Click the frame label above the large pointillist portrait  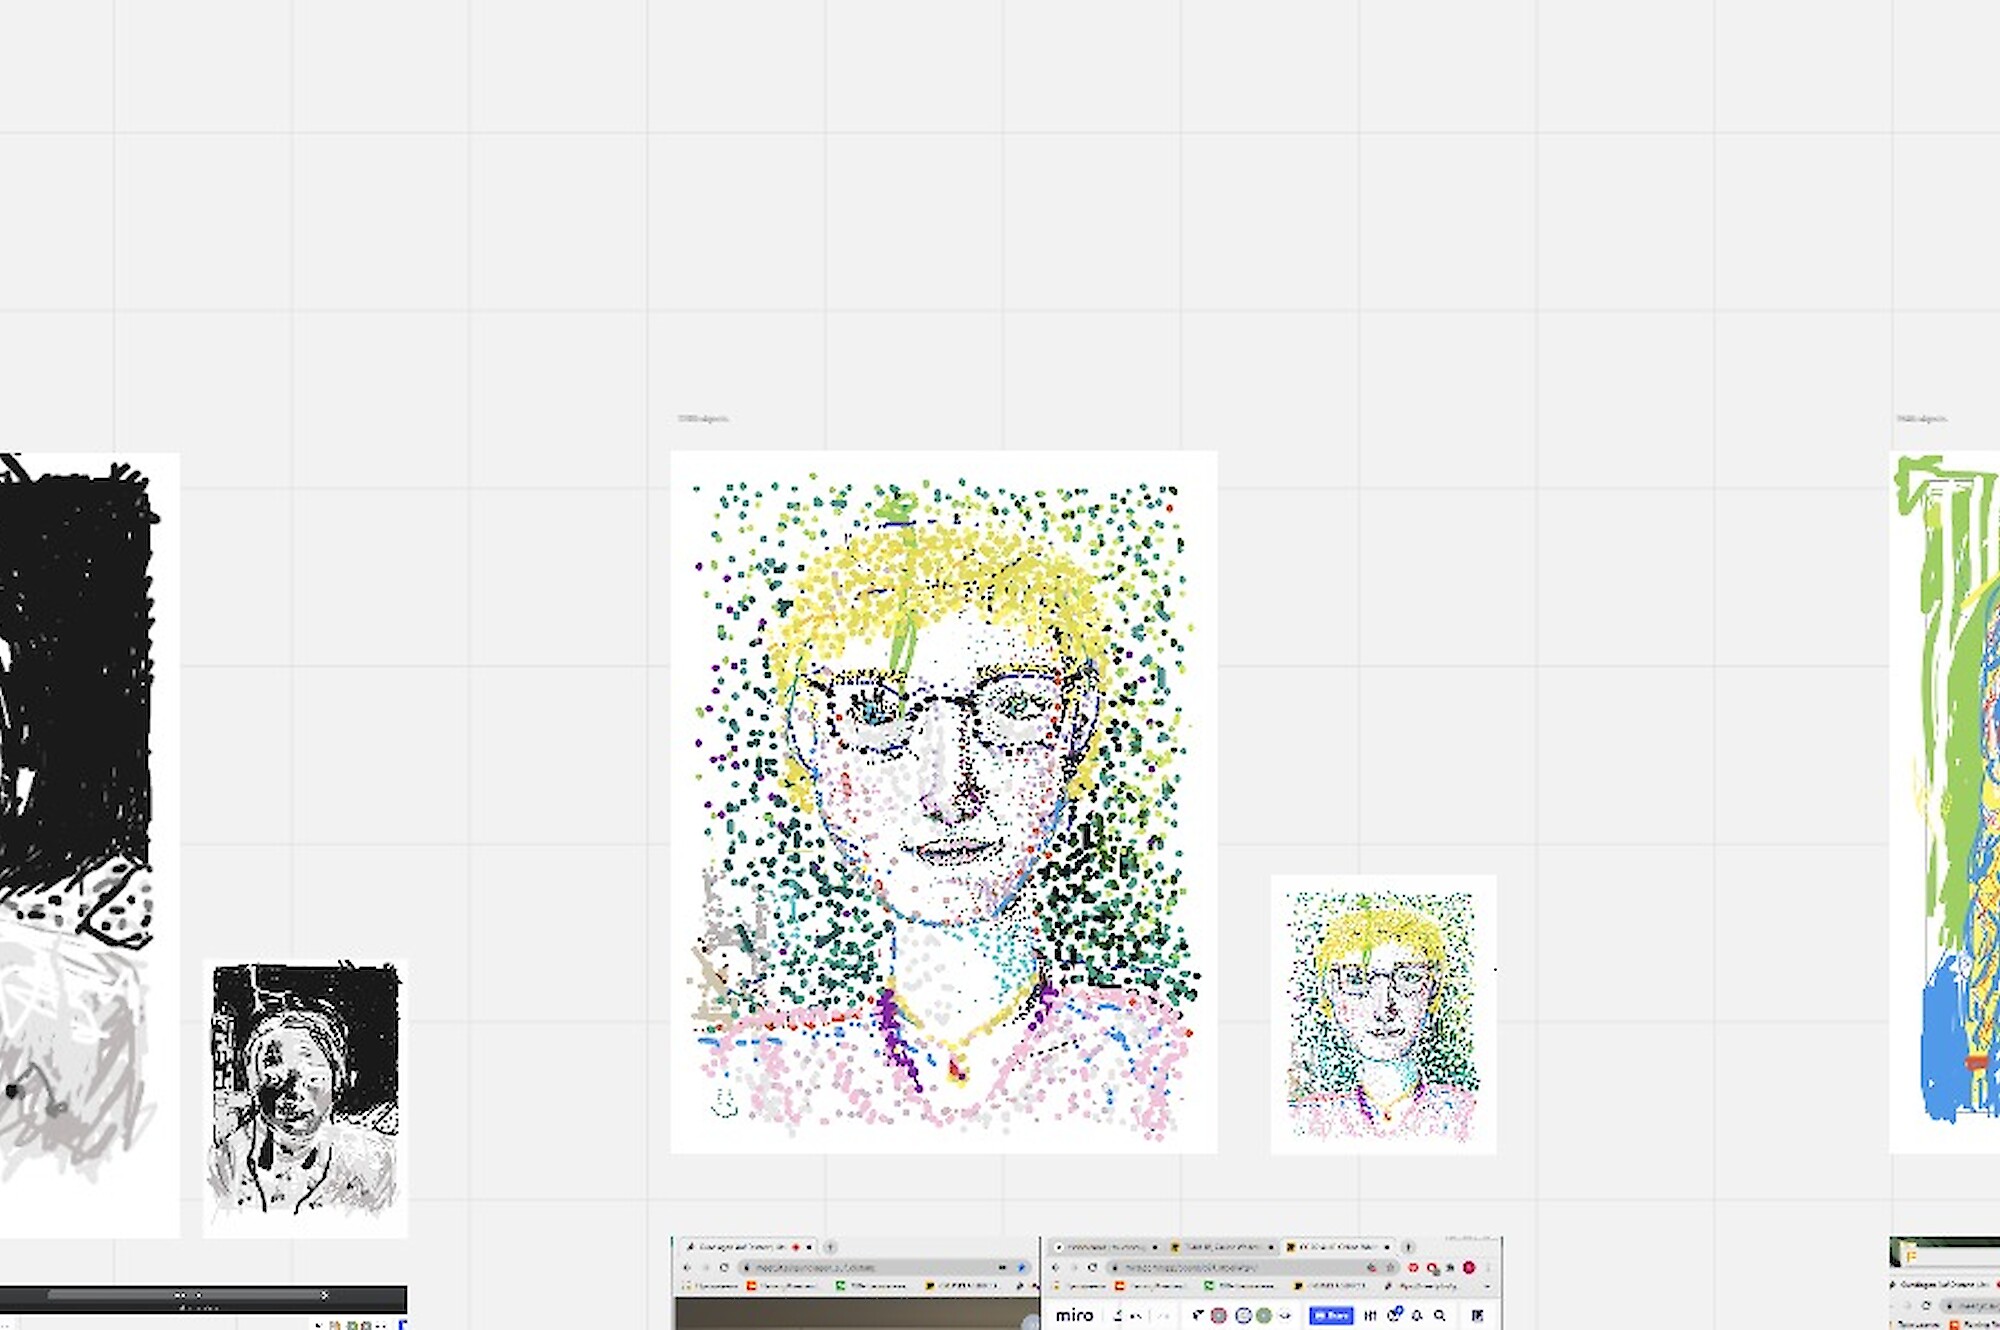coord(703,419)
